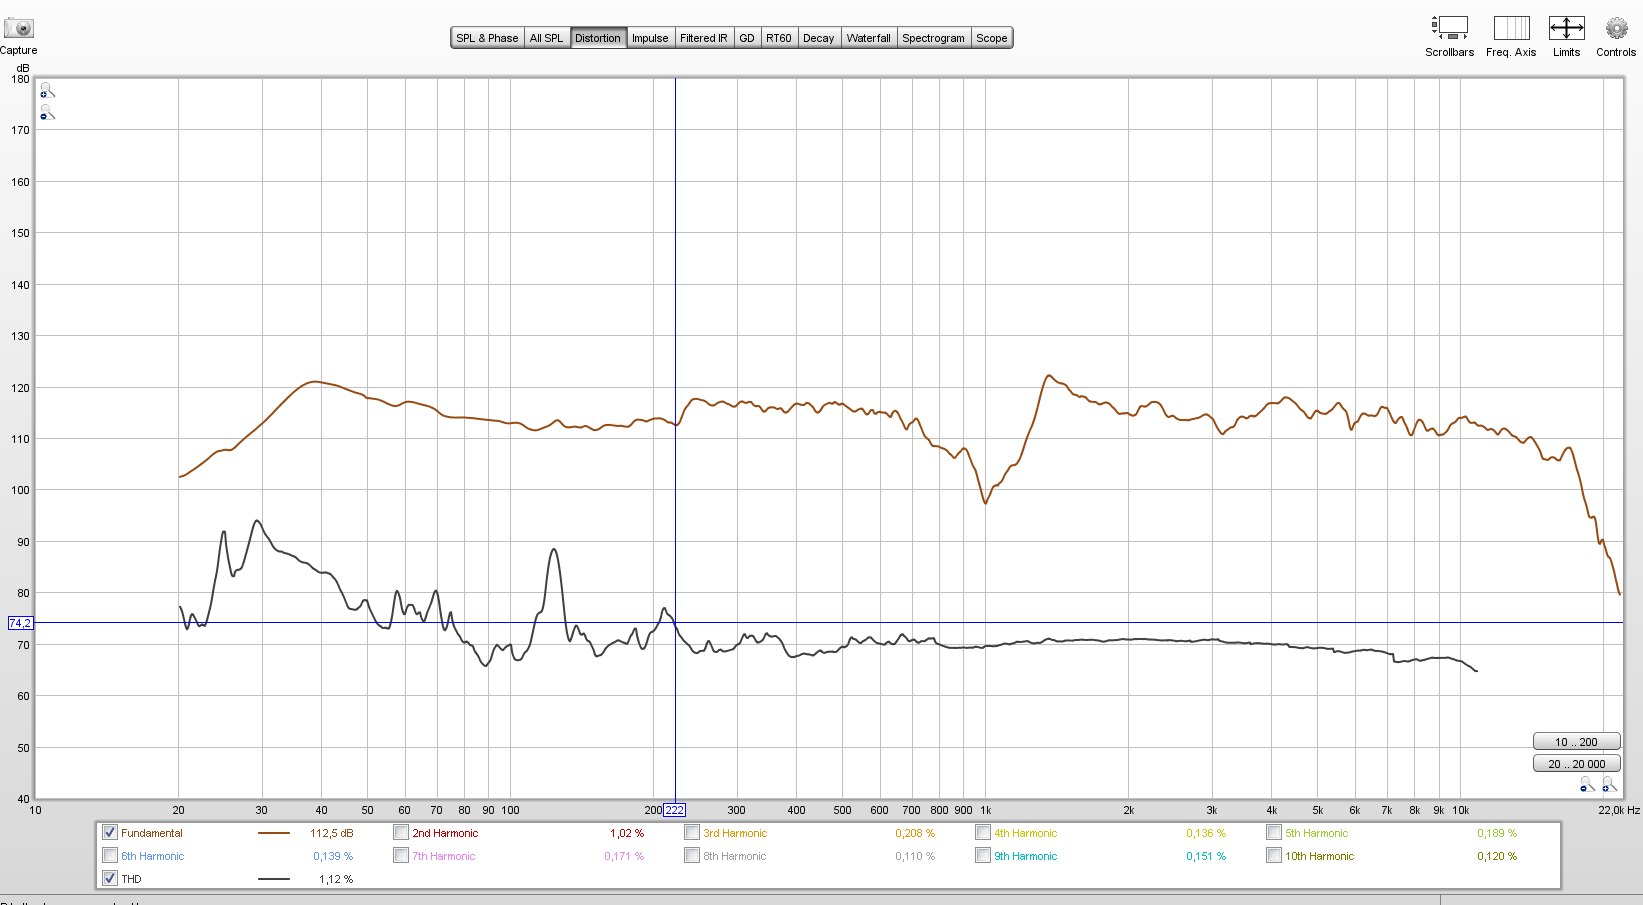Click the 7th Harmonic value 0,171 %
This screenshot has width=1643, height=905.
[624, 856]
